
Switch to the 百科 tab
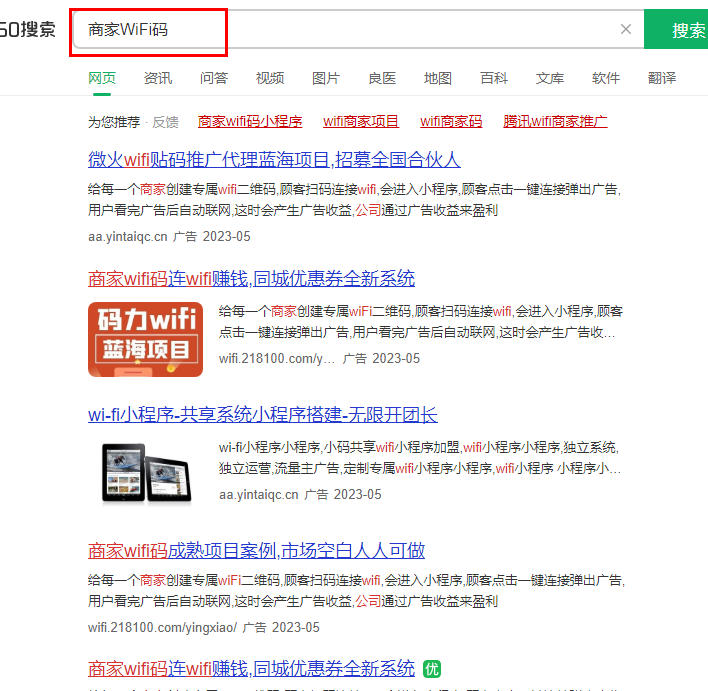click(494, 78)
